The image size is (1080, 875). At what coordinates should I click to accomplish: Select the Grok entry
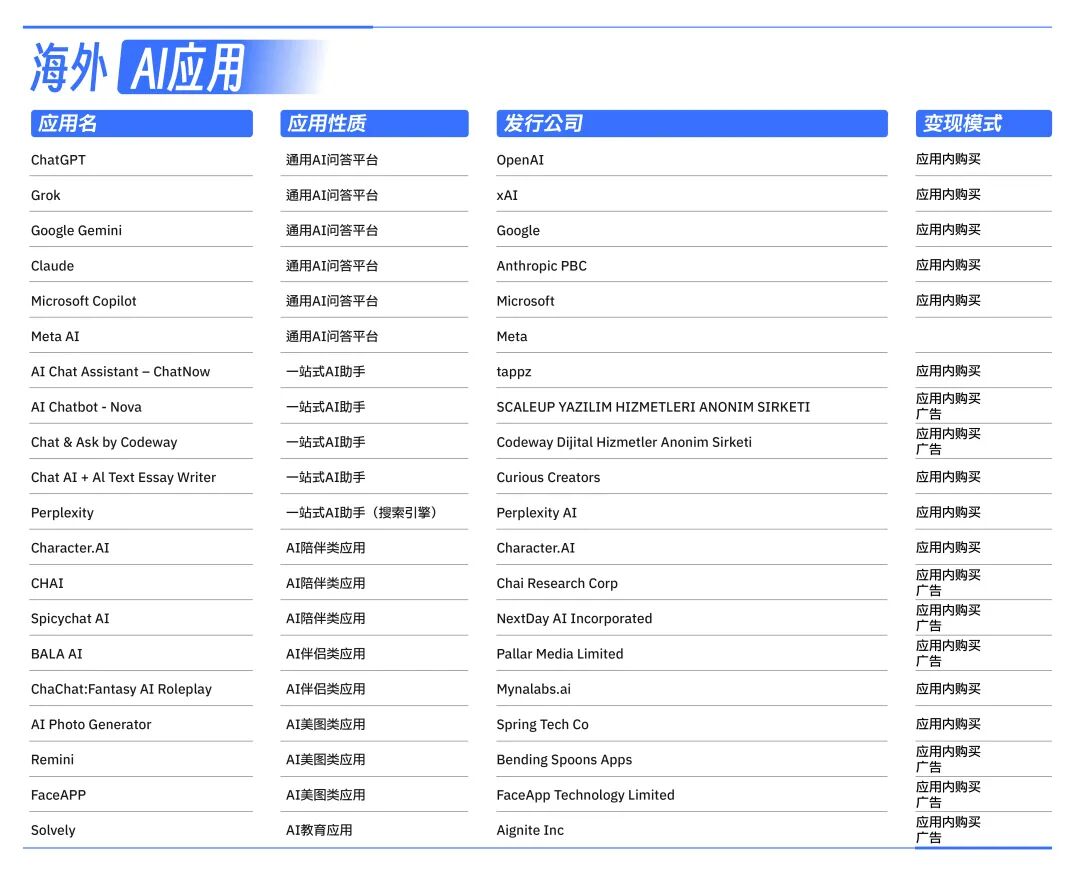[44, 195]
